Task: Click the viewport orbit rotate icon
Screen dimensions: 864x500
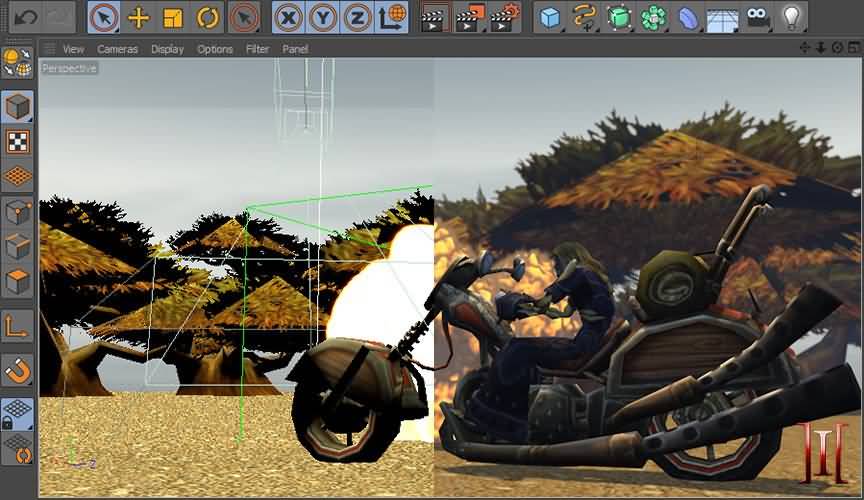Action: pyautogui.click(x=838, y=48)
